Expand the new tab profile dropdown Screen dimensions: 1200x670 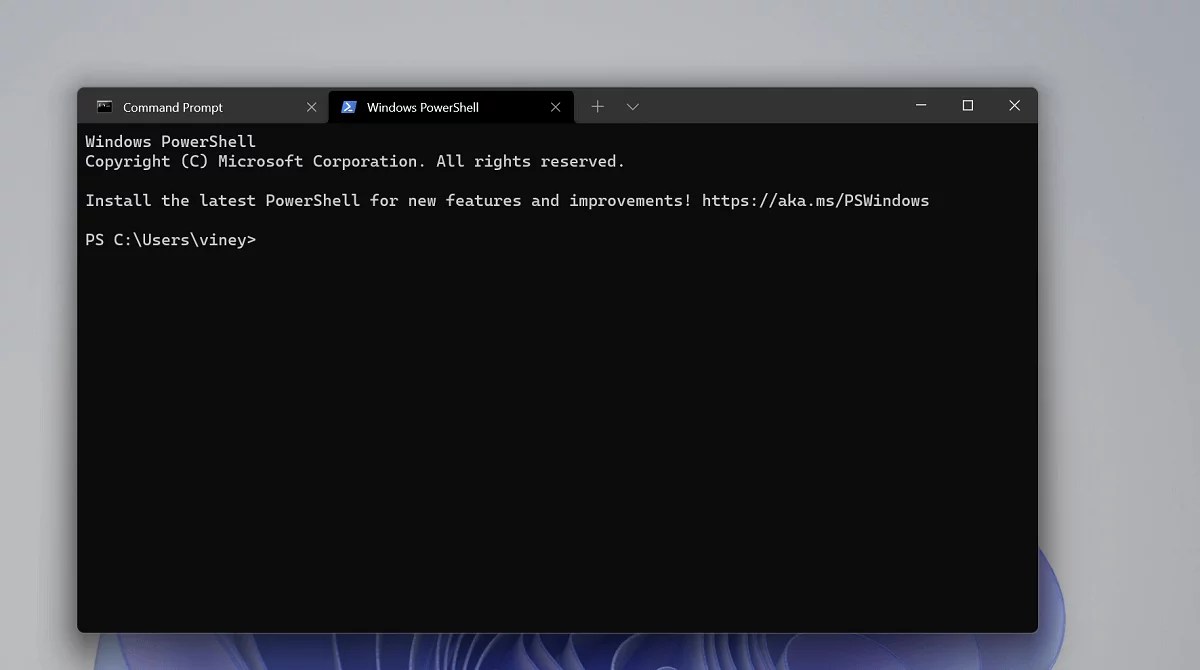pyautogui.click(x=632, y=106)
